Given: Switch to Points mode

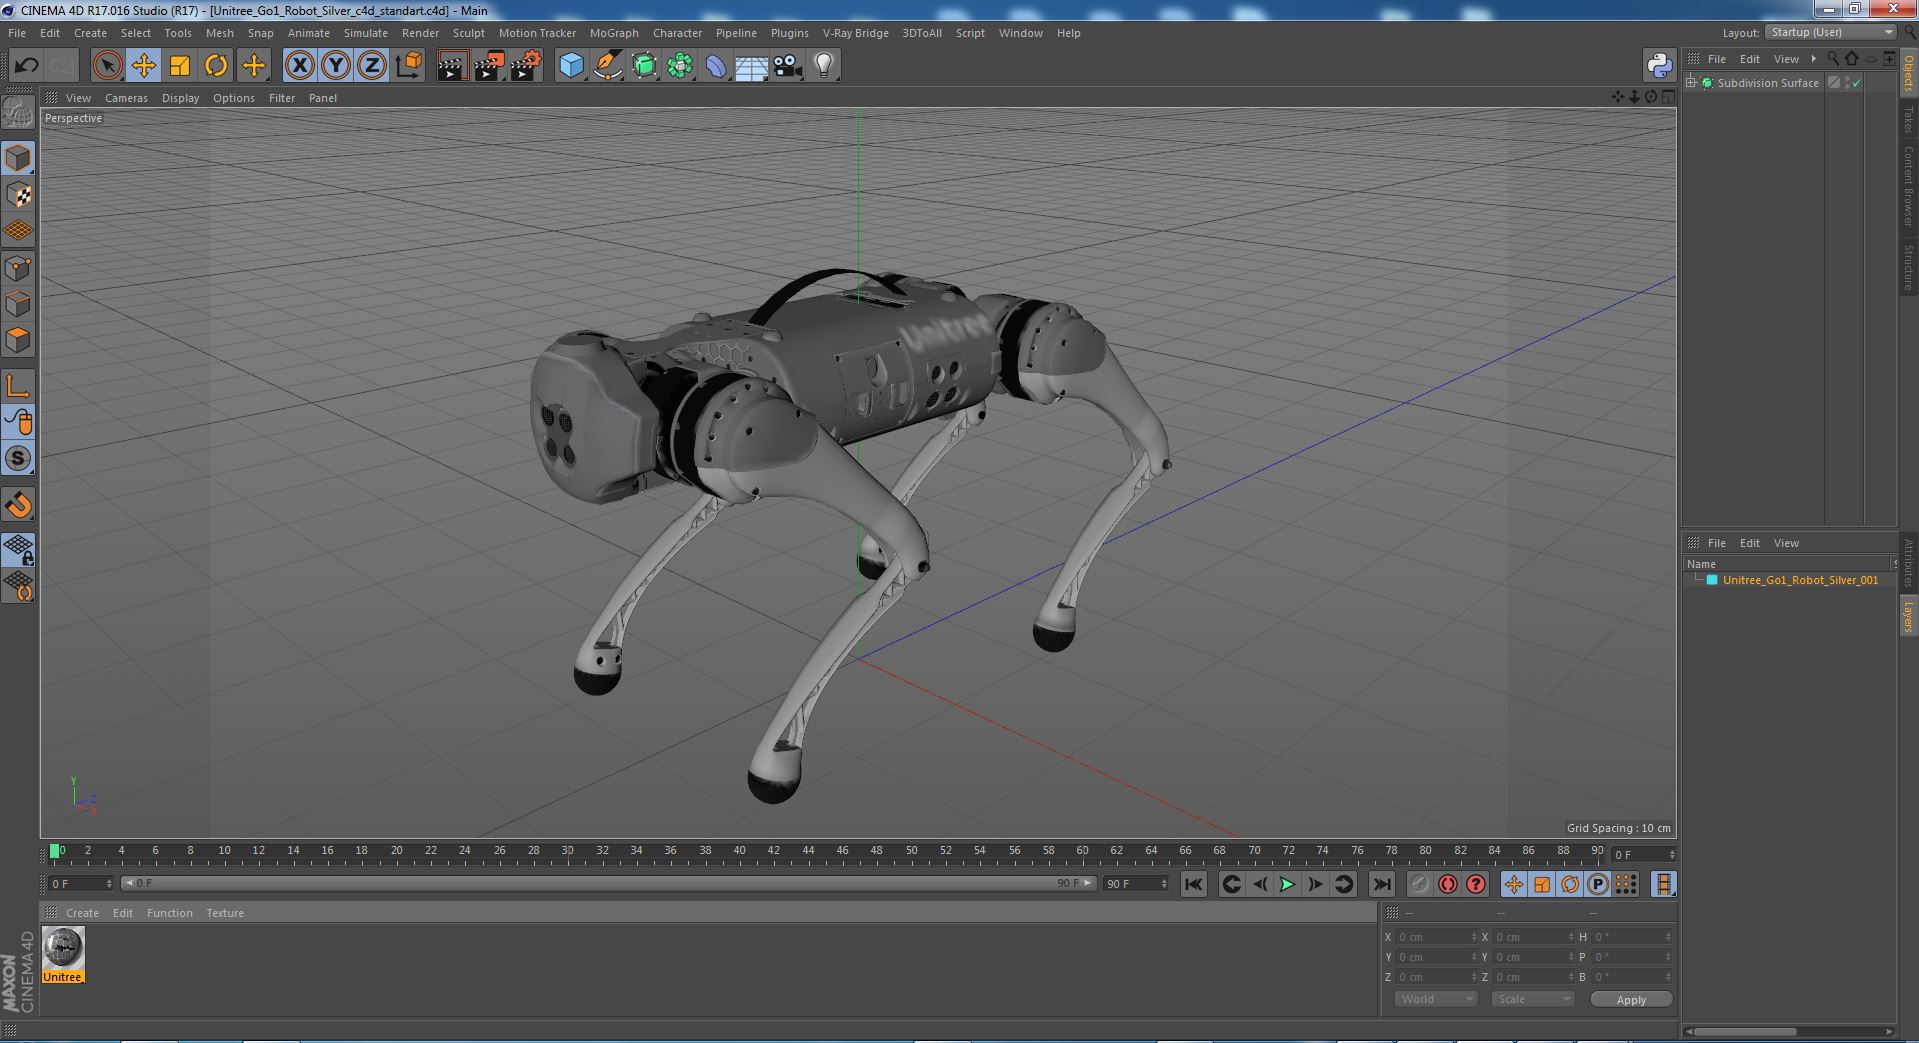Looking at the screenshot, I should coord(18,268).
